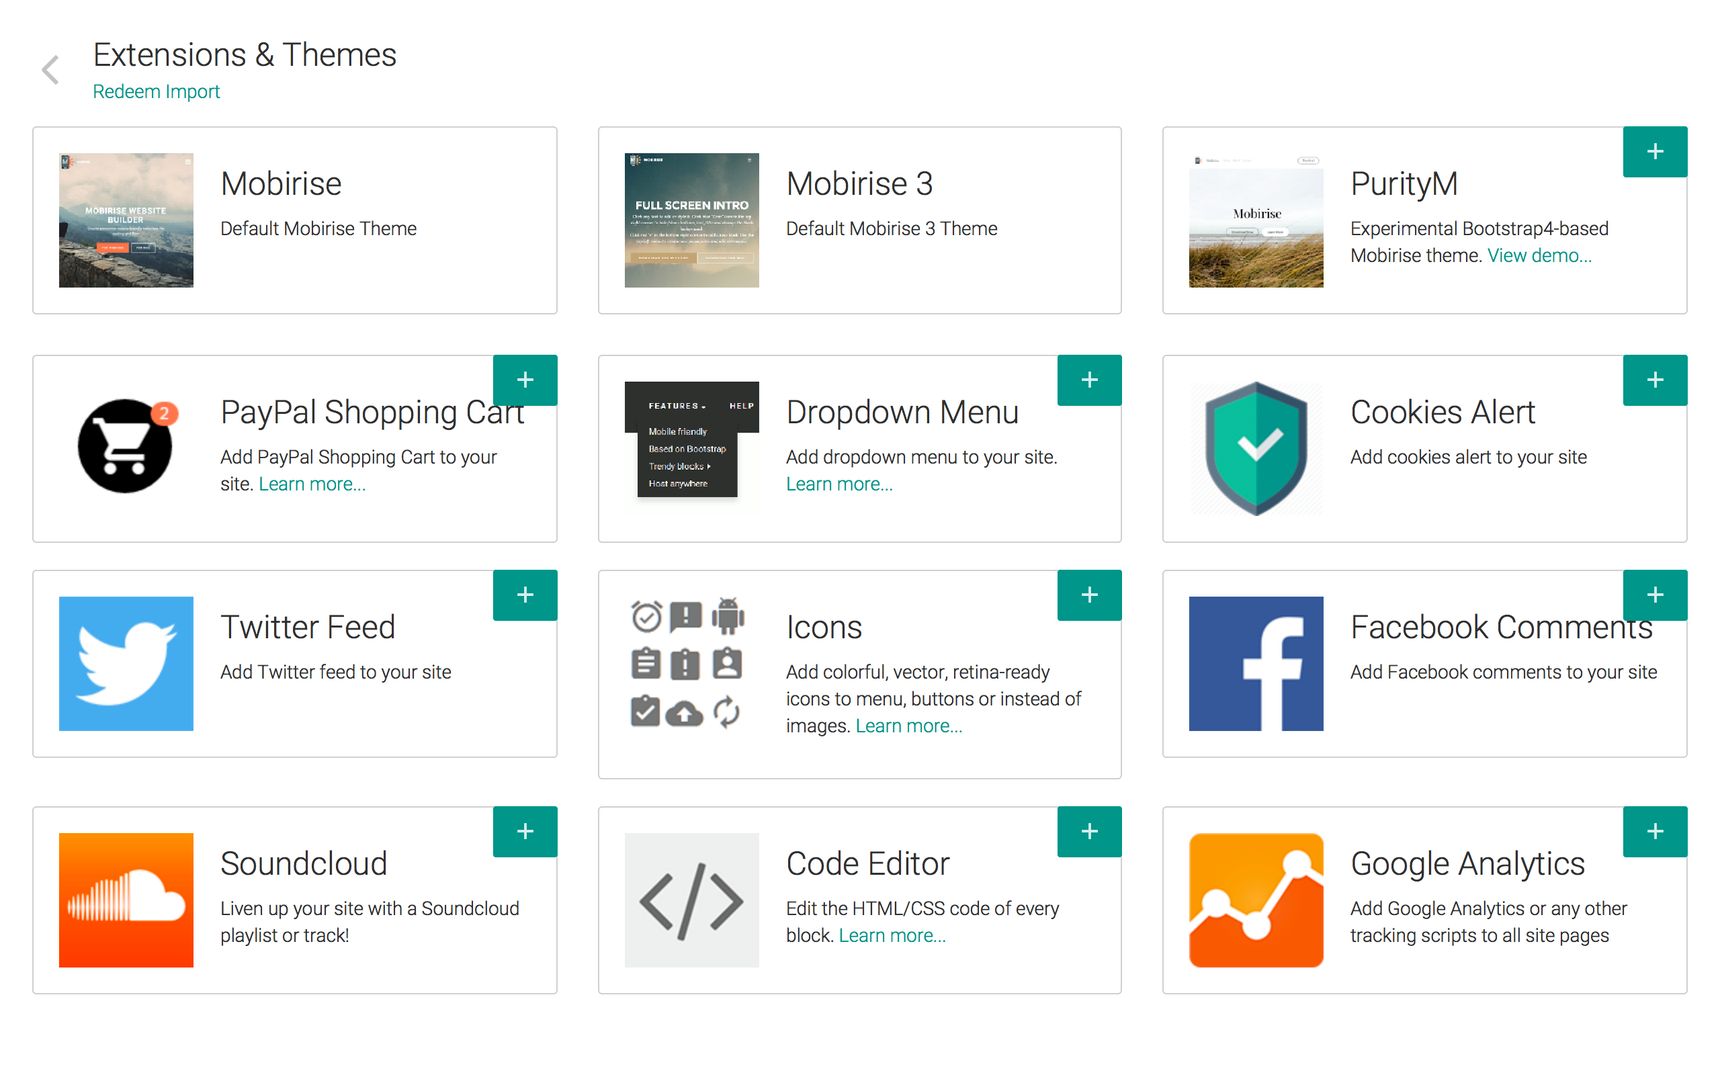This screenshot has height=1075, width=1720.
Task: Add the Icons extension with plus button
Action: pyautogui.click(x=1089, y=595)
